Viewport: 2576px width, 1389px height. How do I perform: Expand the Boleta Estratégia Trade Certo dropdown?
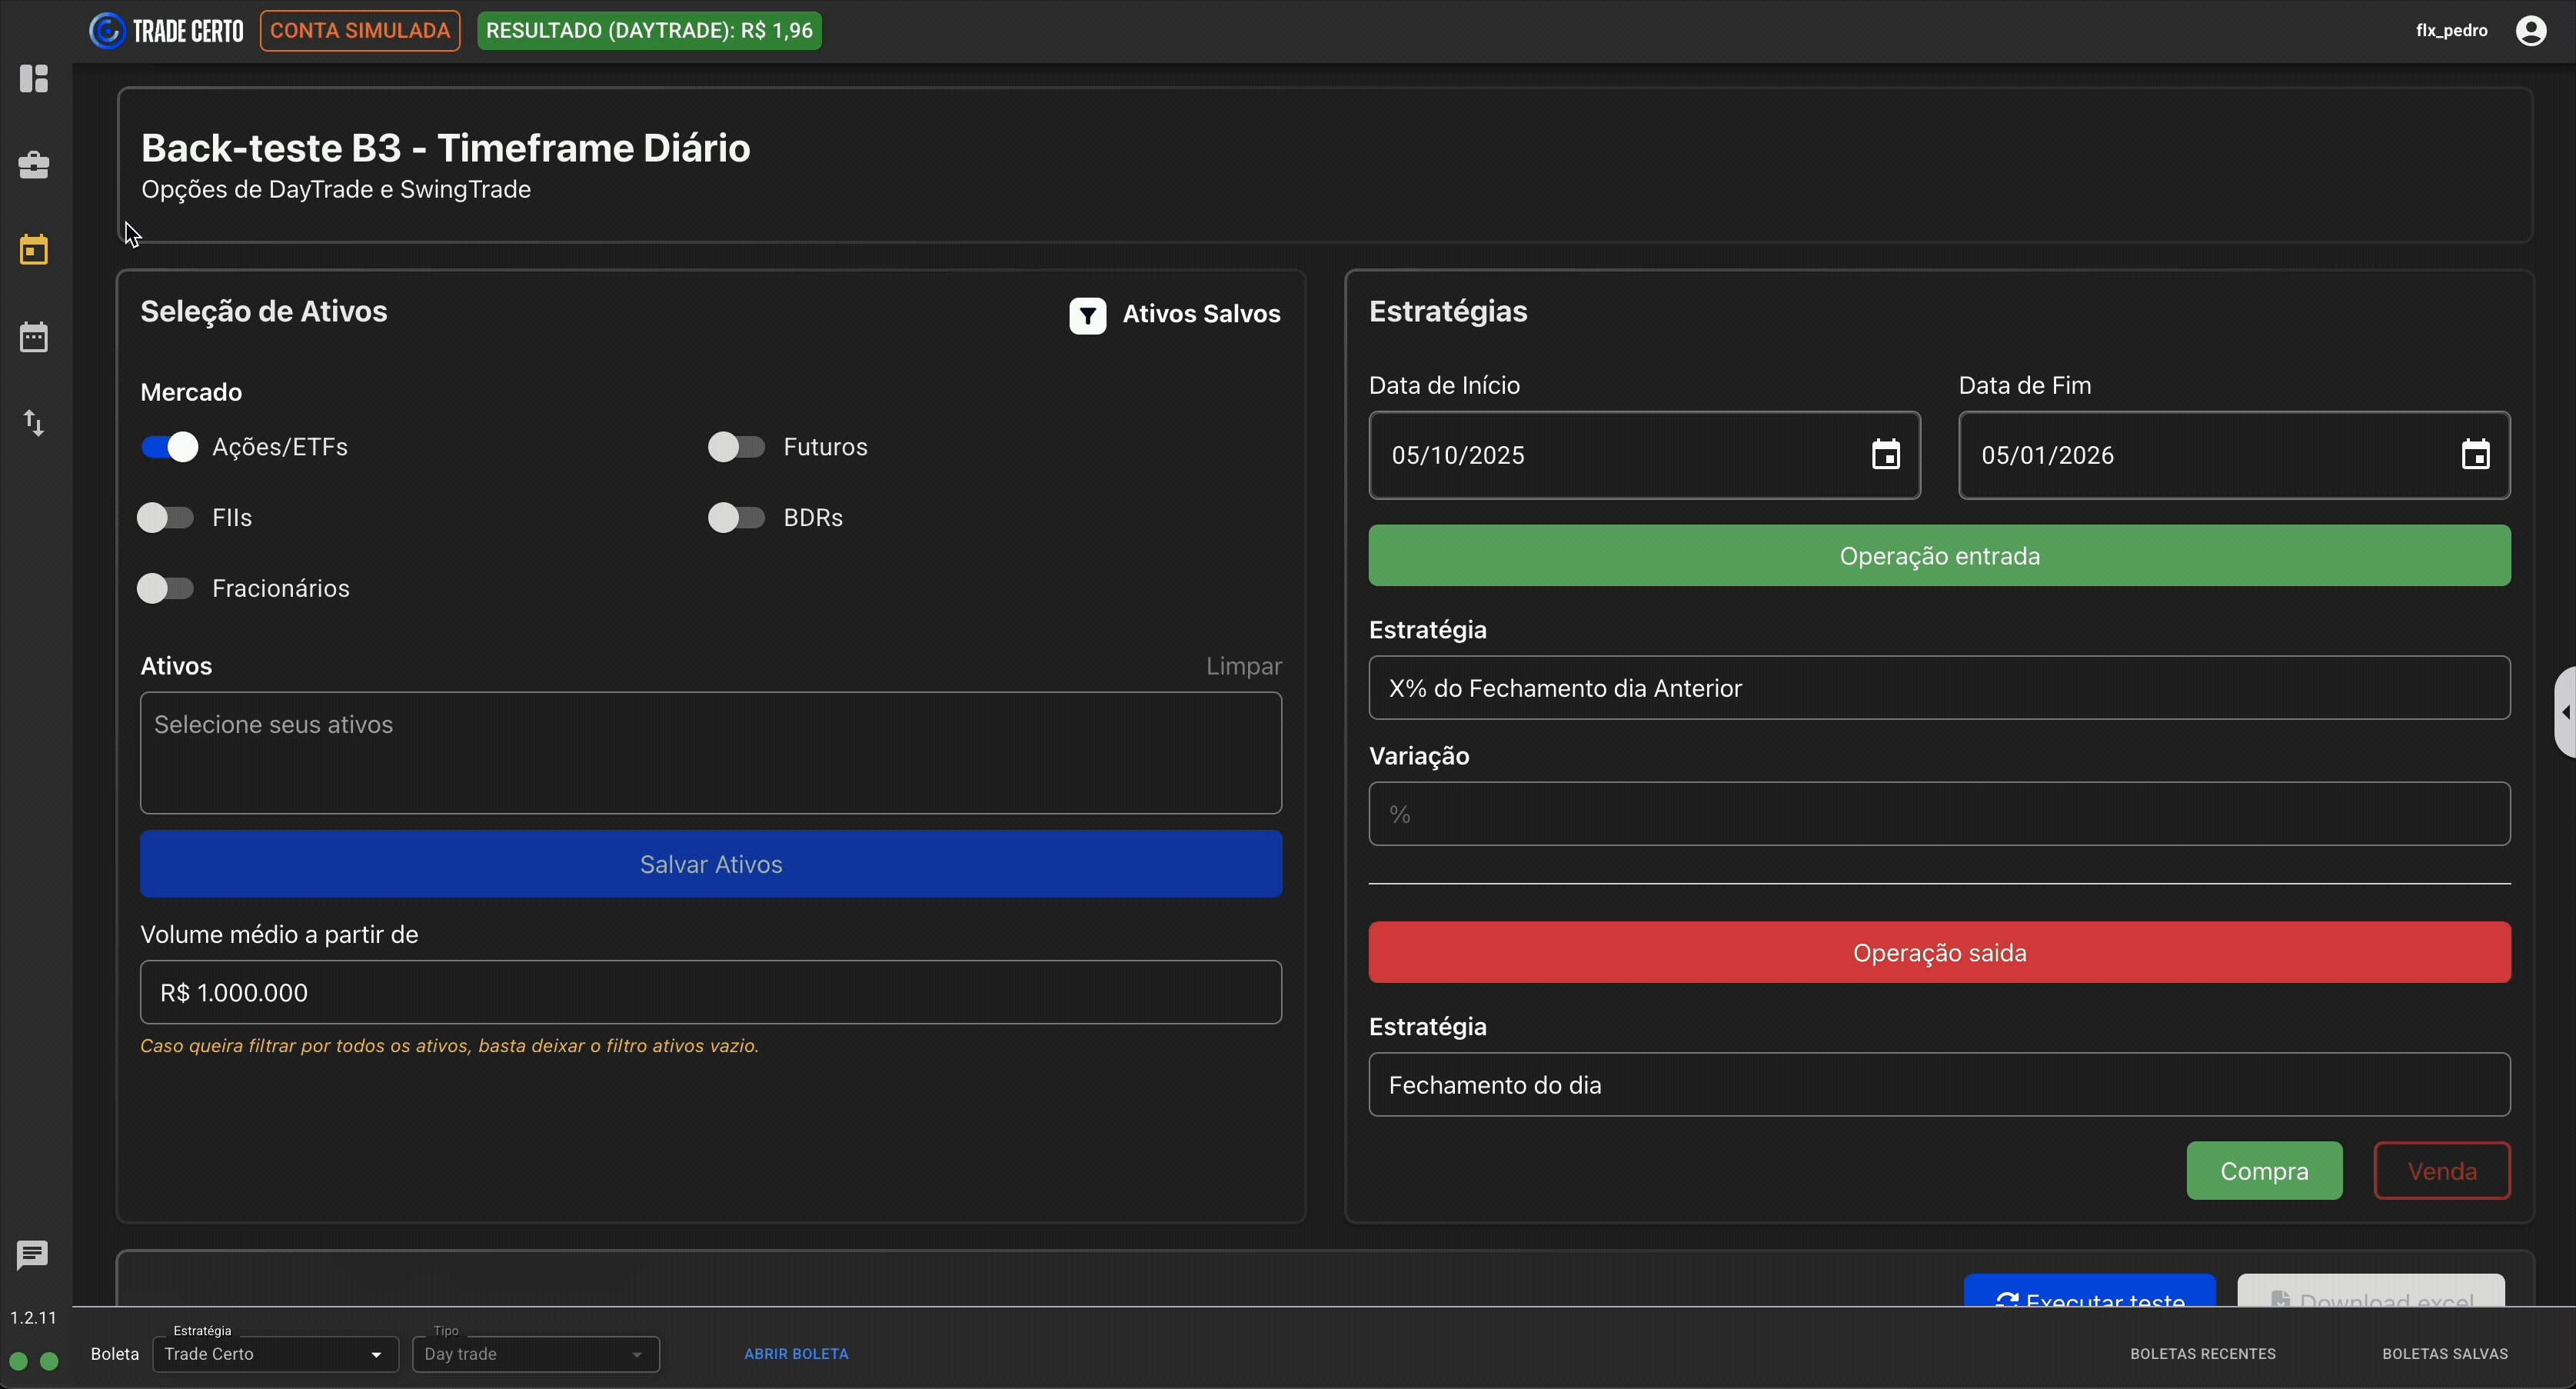tap(275, 1354)
